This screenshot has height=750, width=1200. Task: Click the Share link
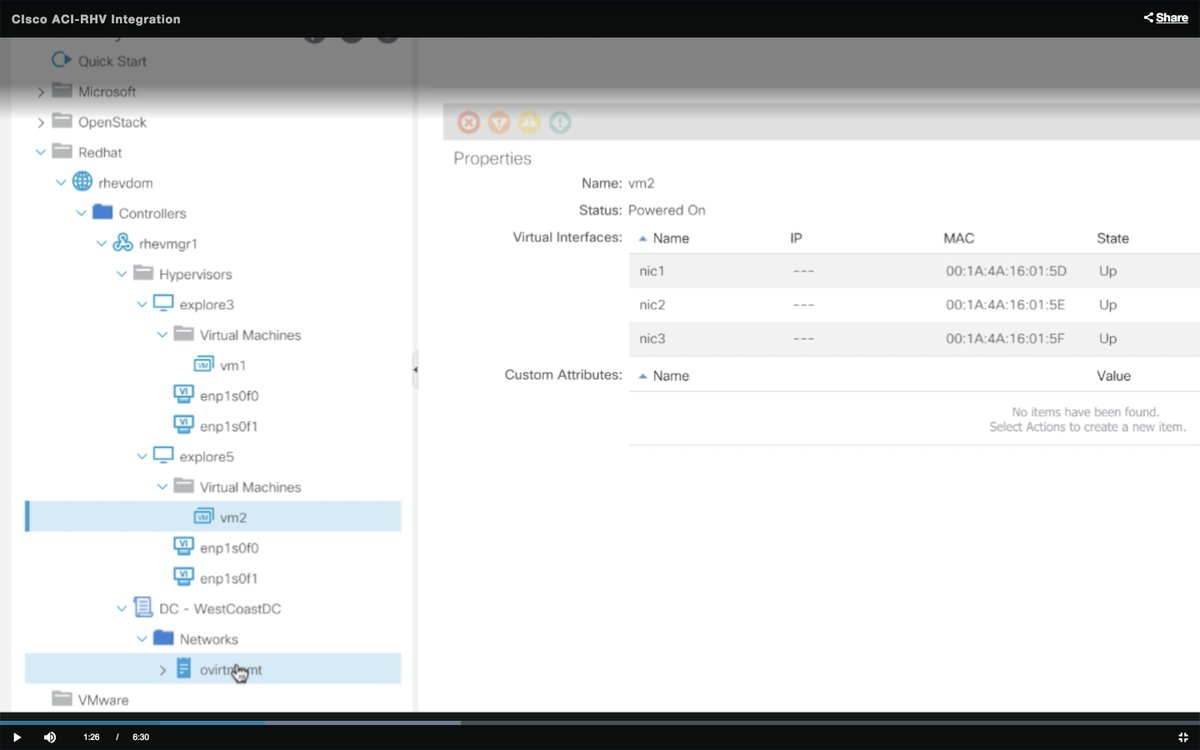point(1166,18)
